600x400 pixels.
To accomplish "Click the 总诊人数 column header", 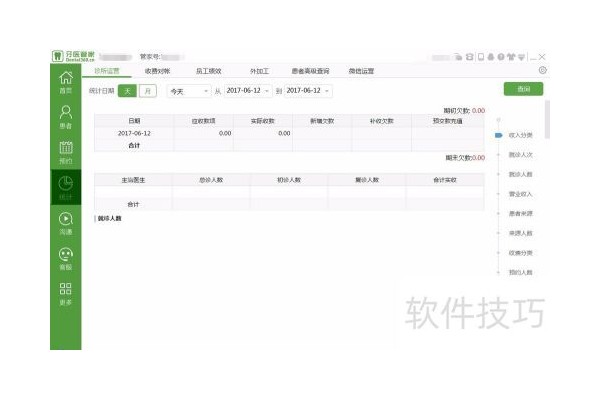I will pos(211,180).
